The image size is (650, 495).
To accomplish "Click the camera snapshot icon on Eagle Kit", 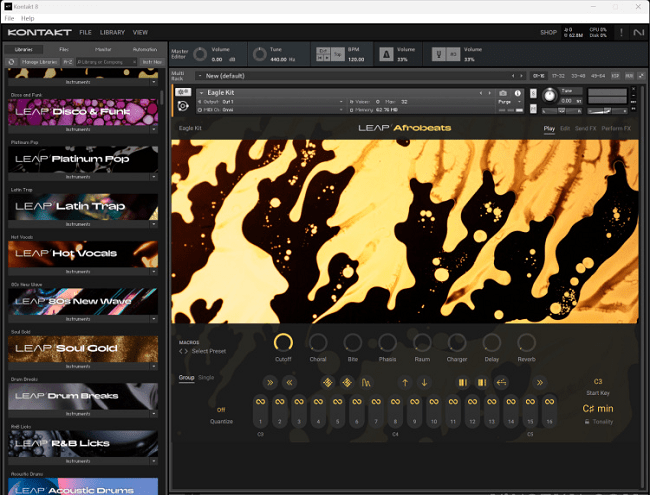I will (x=503, y=93).
